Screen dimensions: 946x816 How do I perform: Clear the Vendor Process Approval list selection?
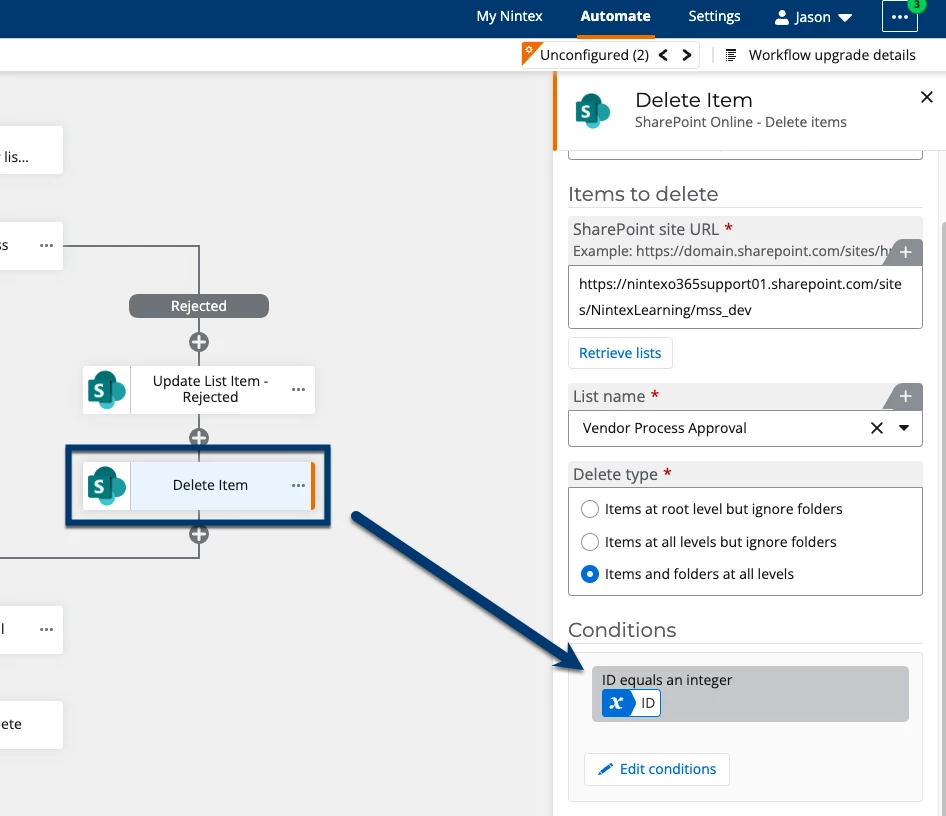[x=877, y=428]
